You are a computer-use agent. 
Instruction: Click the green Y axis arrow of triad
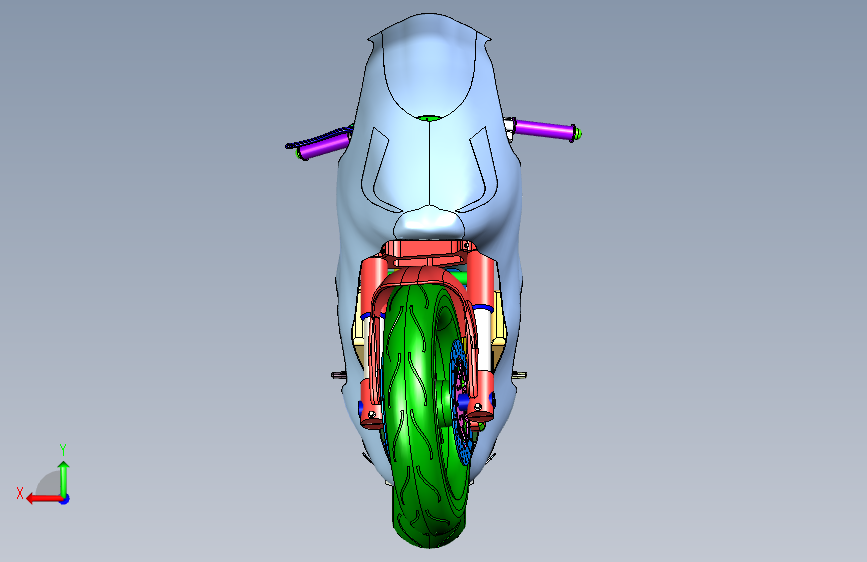(64, 478)
